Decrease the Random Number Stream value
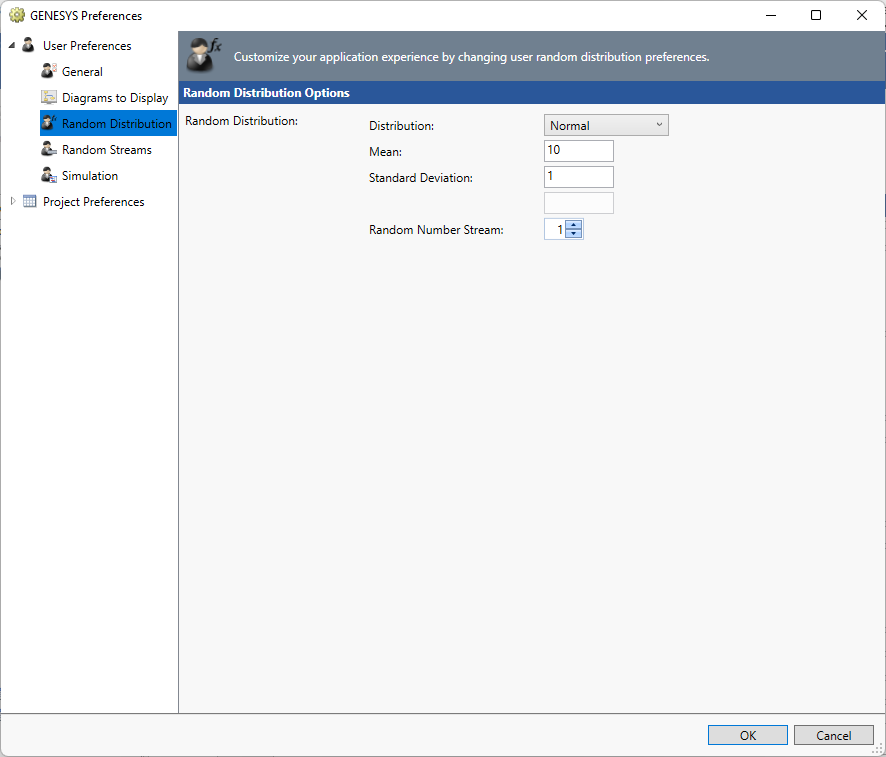Image resolution: width=886 pixels, height=757 pixels. tap(574, 233)
